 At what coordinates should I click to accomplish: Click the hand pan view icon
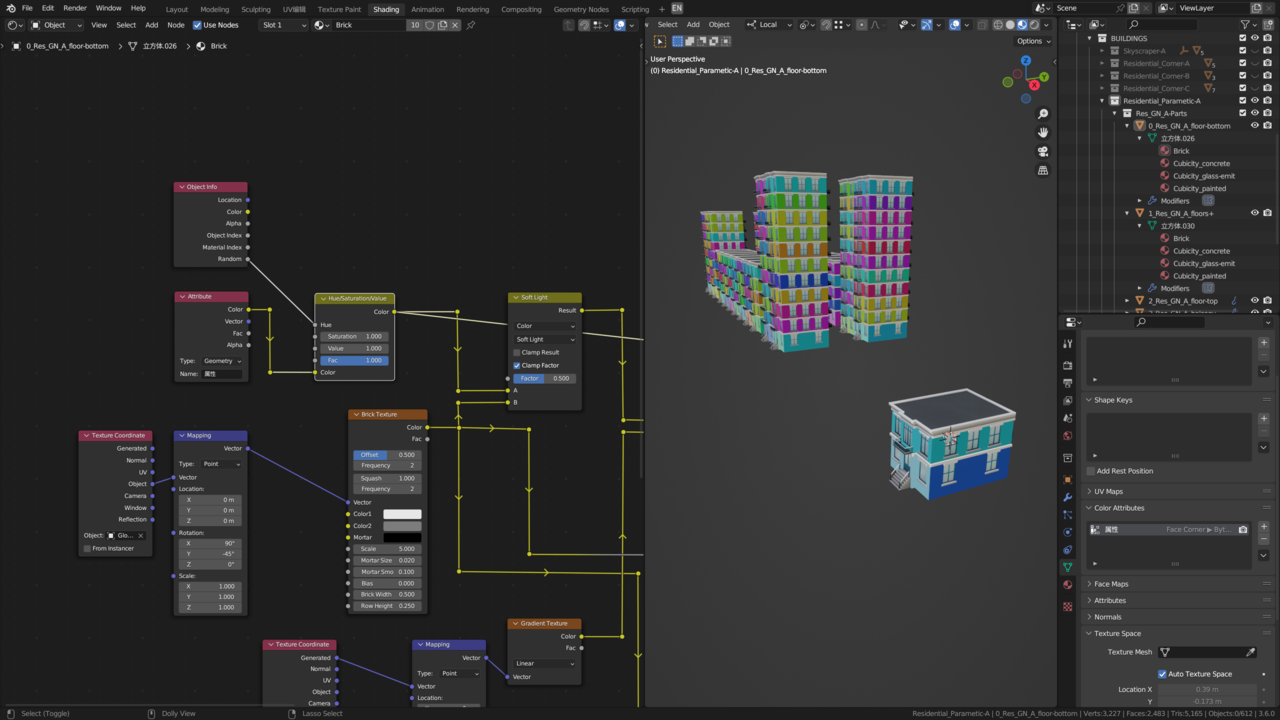point(1043,132)
